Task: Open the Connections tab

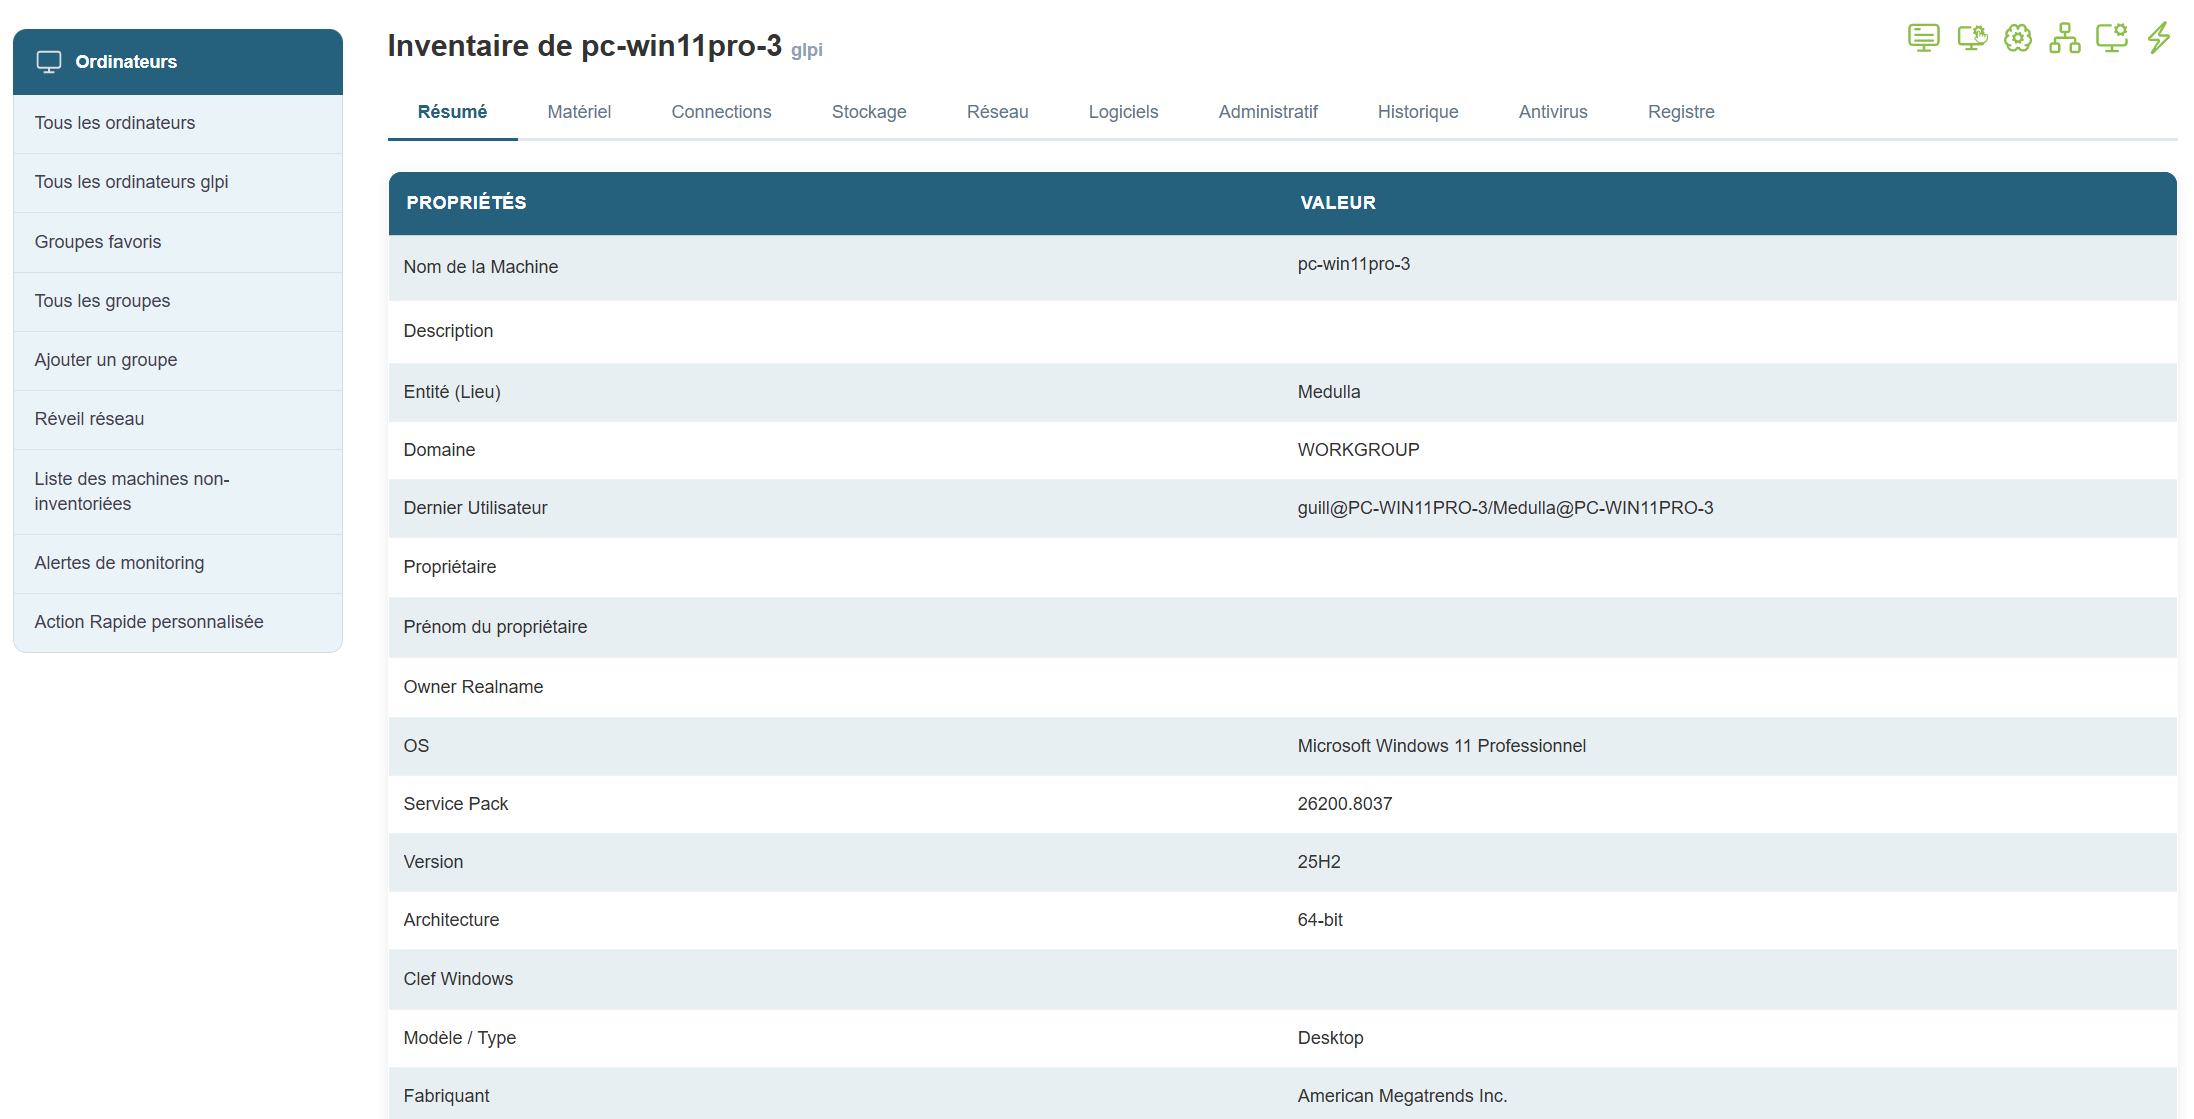Action: click(721, 112)
